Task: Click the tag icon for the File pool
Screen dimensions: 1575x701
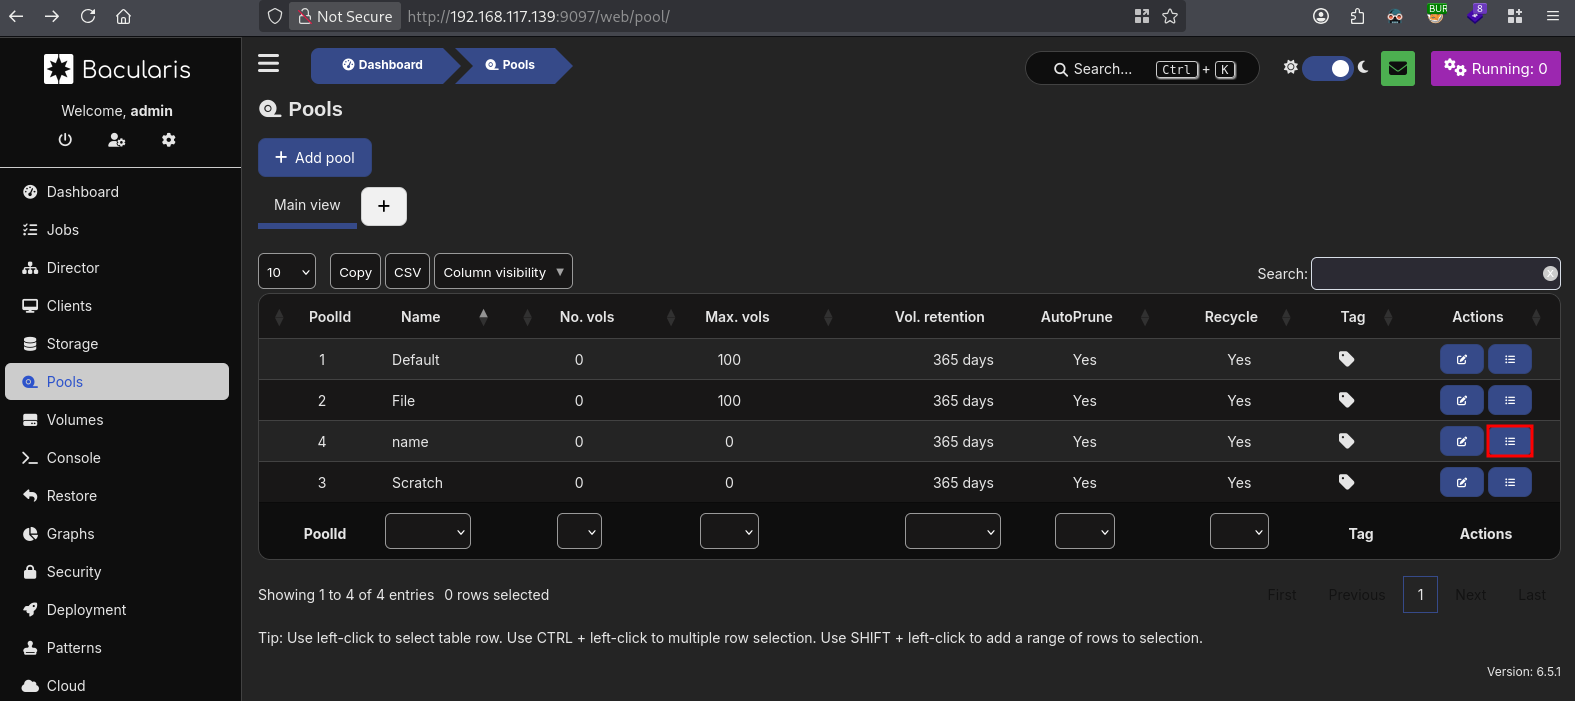Action: pos(1346,400)
